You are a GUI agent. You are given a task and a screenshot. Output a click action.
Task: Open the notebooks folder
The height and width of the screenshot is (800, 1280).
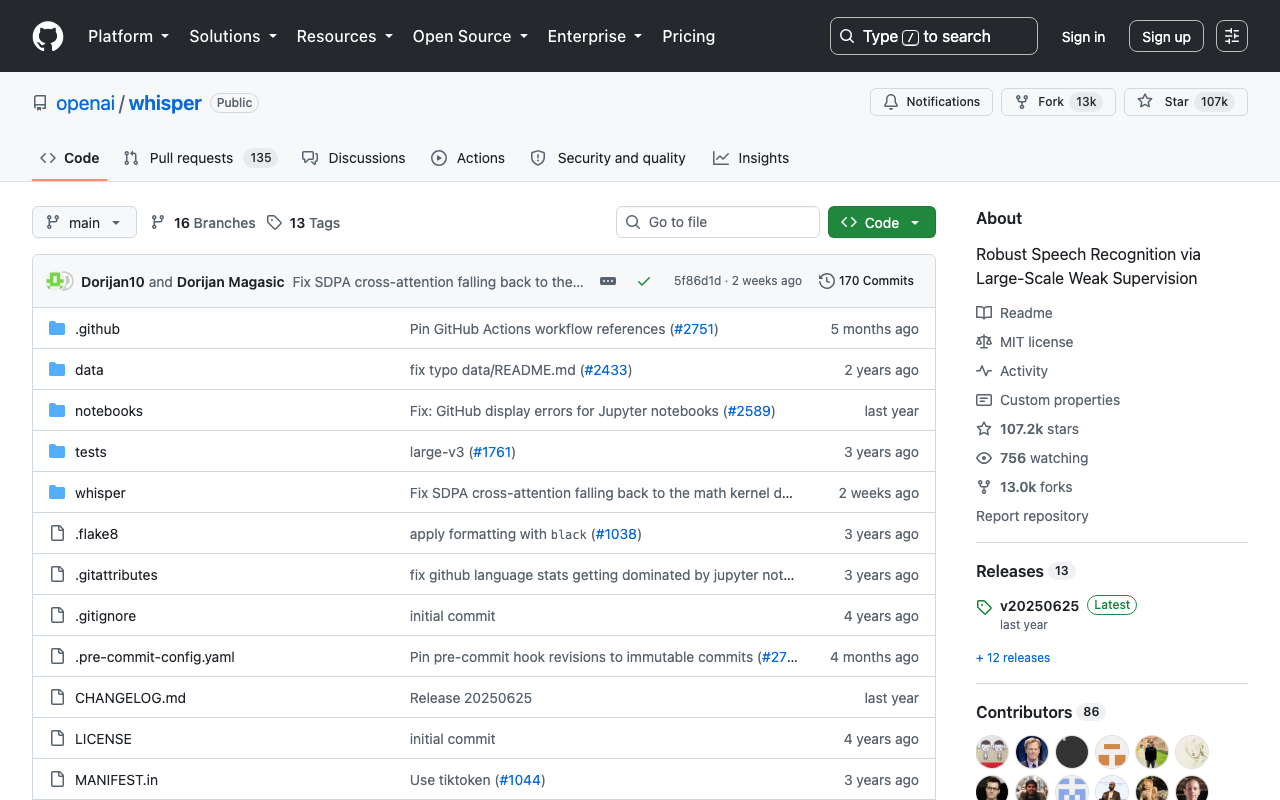(109, 411)
